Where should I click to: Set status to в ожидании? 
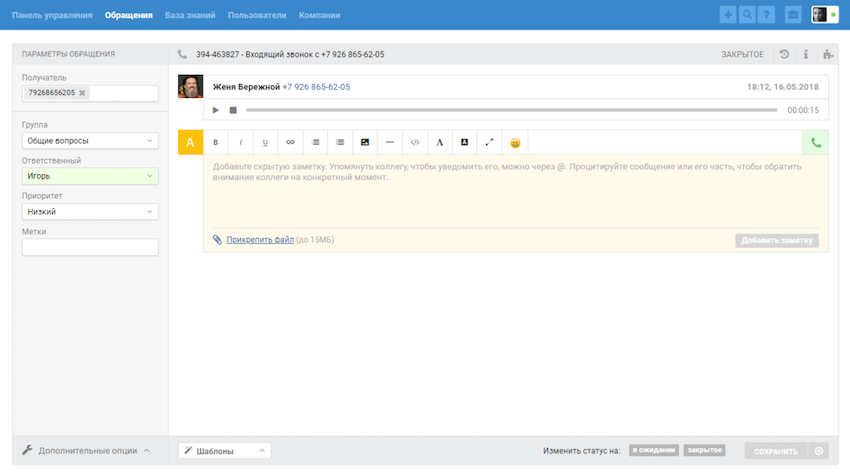click(654, 450)
